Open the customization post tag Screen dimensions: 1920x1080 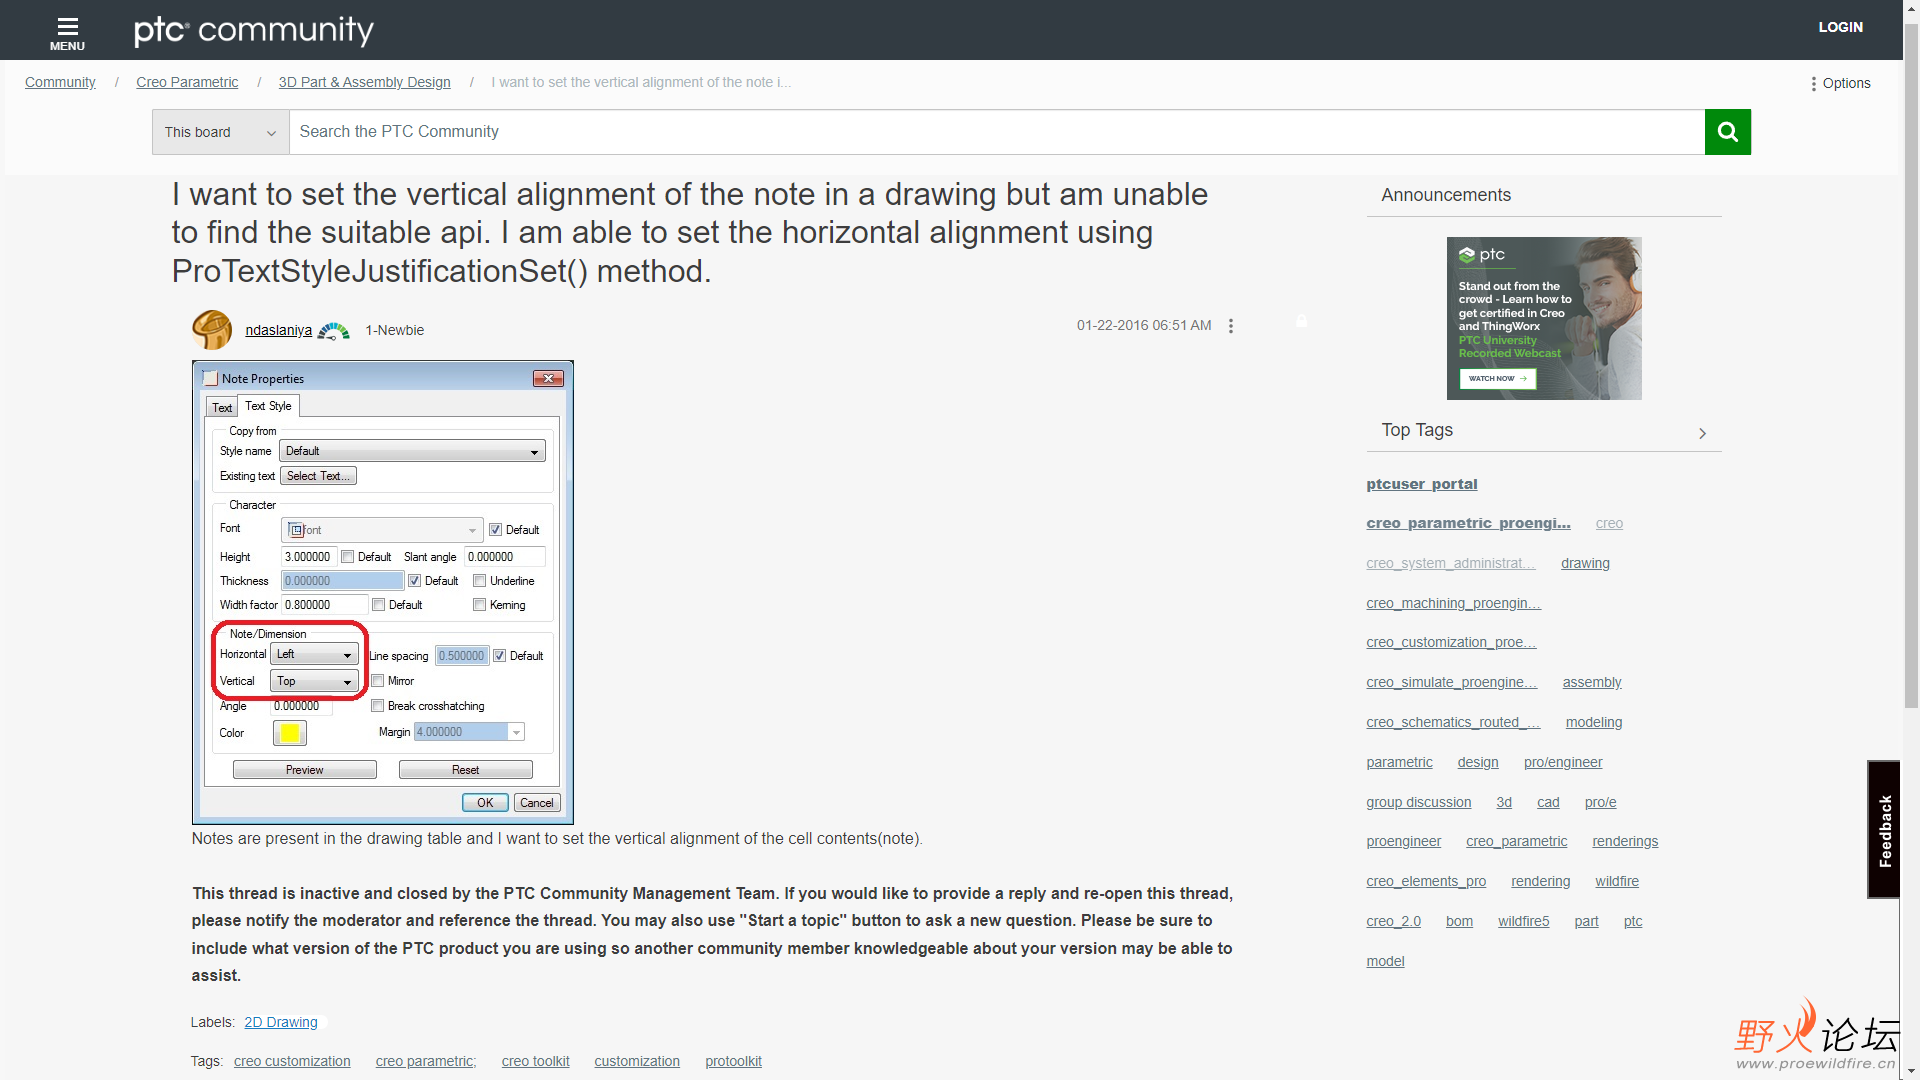point(637,1061)
